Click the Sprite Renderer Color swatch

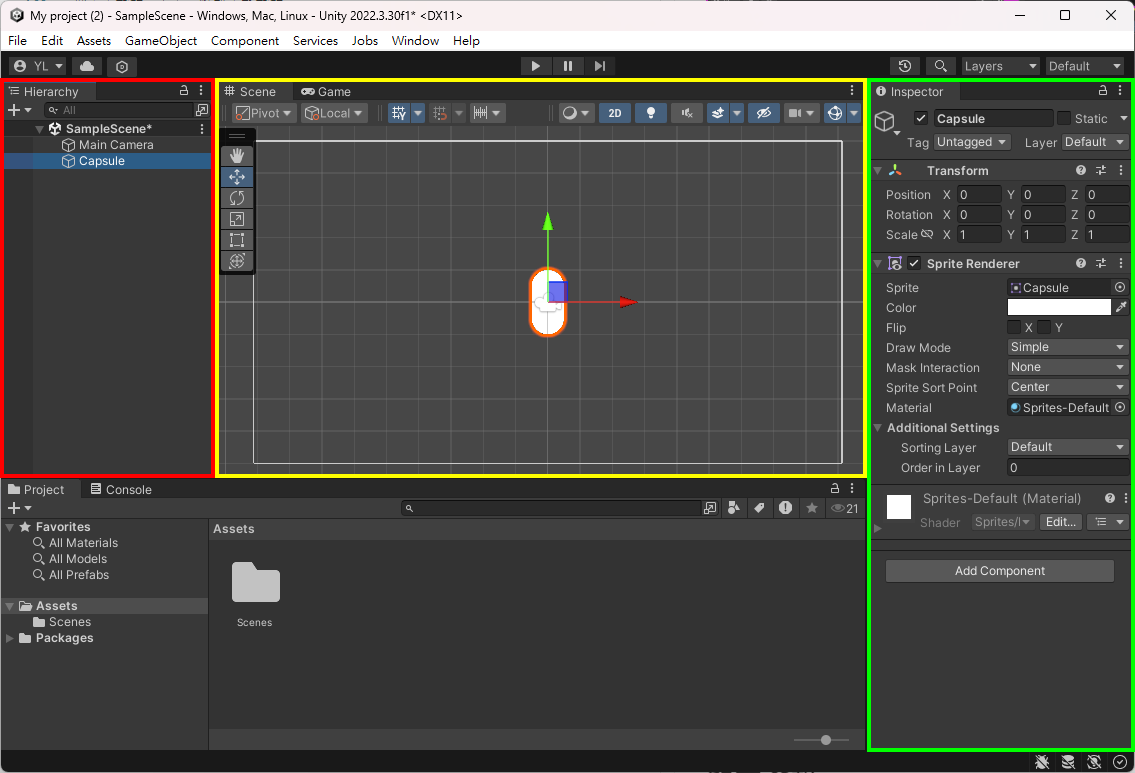click(x=1059, y=308)
